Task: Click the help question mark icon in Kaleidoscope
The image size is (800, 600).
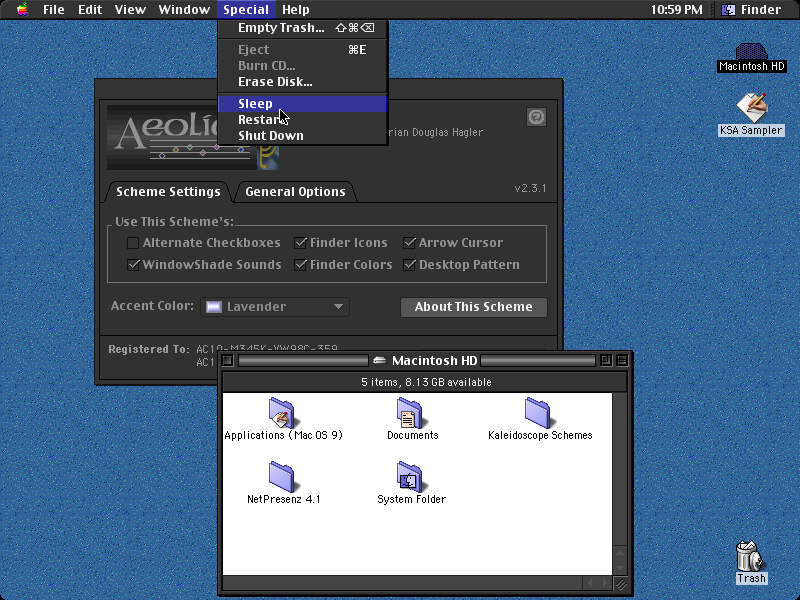Action: (536, 117)
